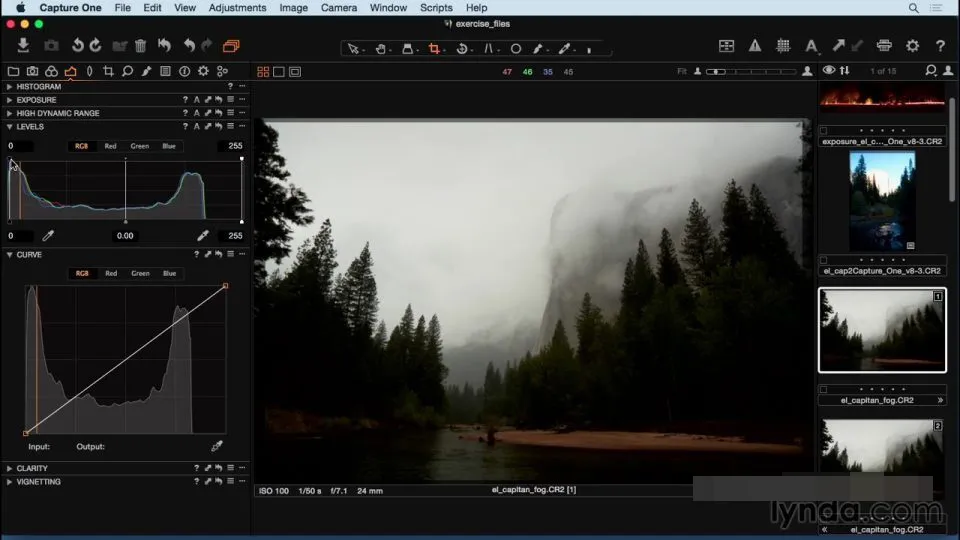Select the Crop tool in the cursor toolbar
Image resolution: width=960 pixels, height=540 pixels.
pyautogui.click(x=434, y=48)
